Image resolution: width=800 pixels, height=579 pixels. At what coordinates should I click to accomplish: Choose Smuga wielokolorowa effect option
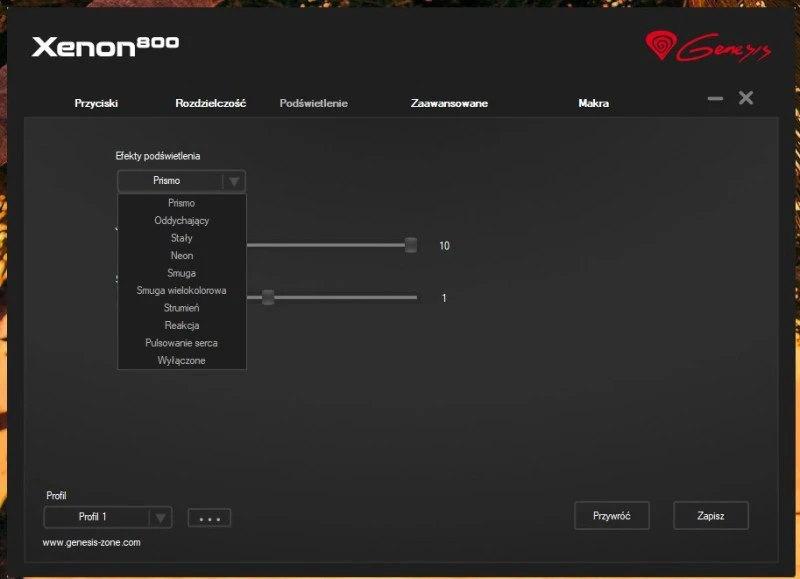click(182, 291)
